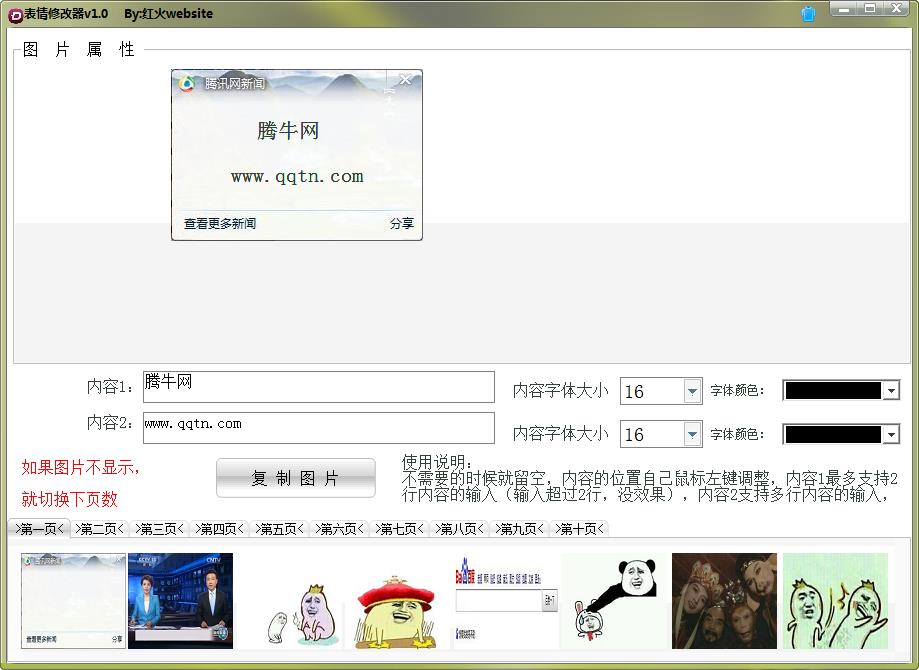Click the app logo icon in title bar
The width and height of the screenshot is (919, 670).
15,14
